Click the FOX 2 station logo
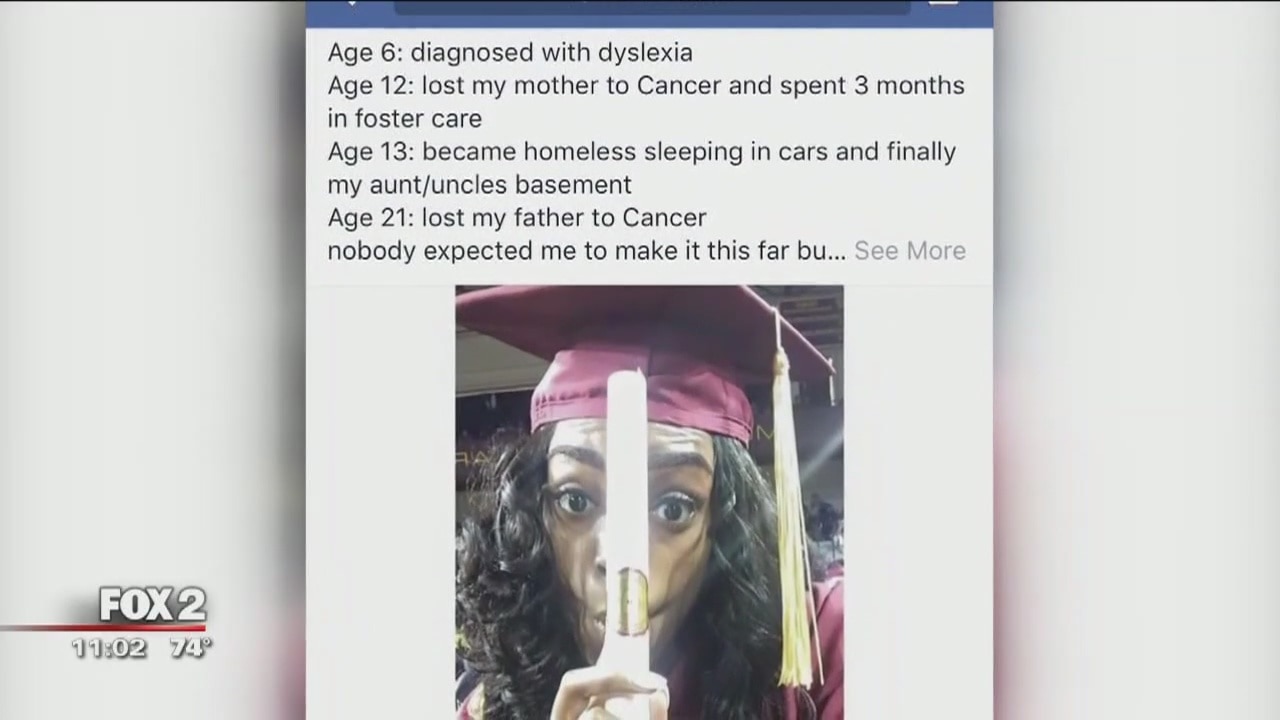1280x720 pixels. pyautogui.click(x=152, y=604)
